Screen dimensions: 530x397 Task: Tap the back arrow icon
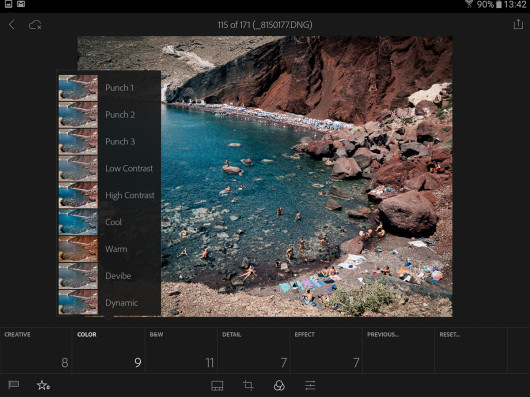[12, 24]
